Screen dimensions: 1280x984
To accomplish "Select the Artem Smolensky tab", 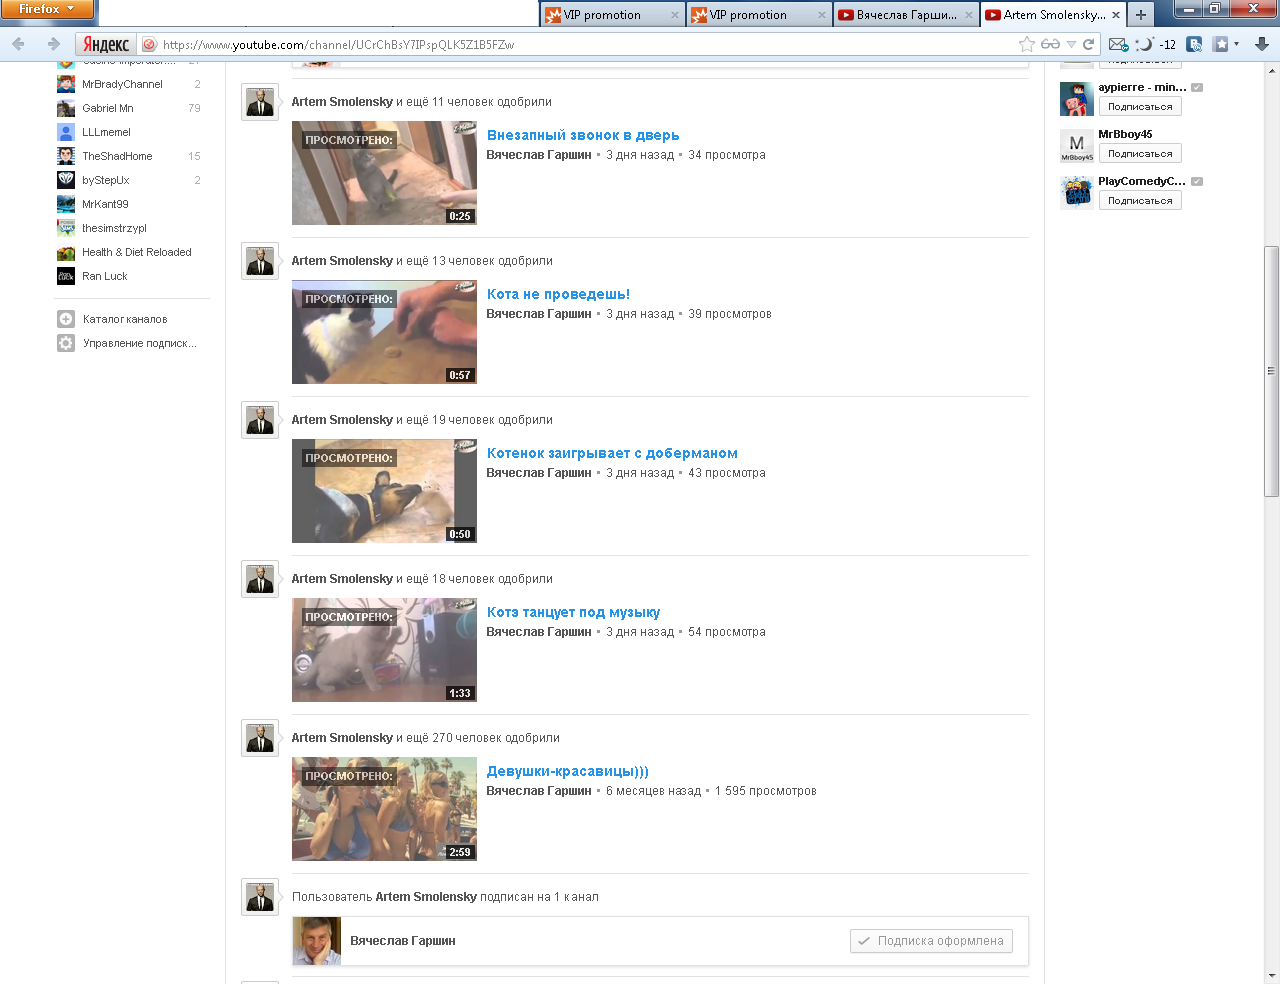I will (x=1053, y=15).
